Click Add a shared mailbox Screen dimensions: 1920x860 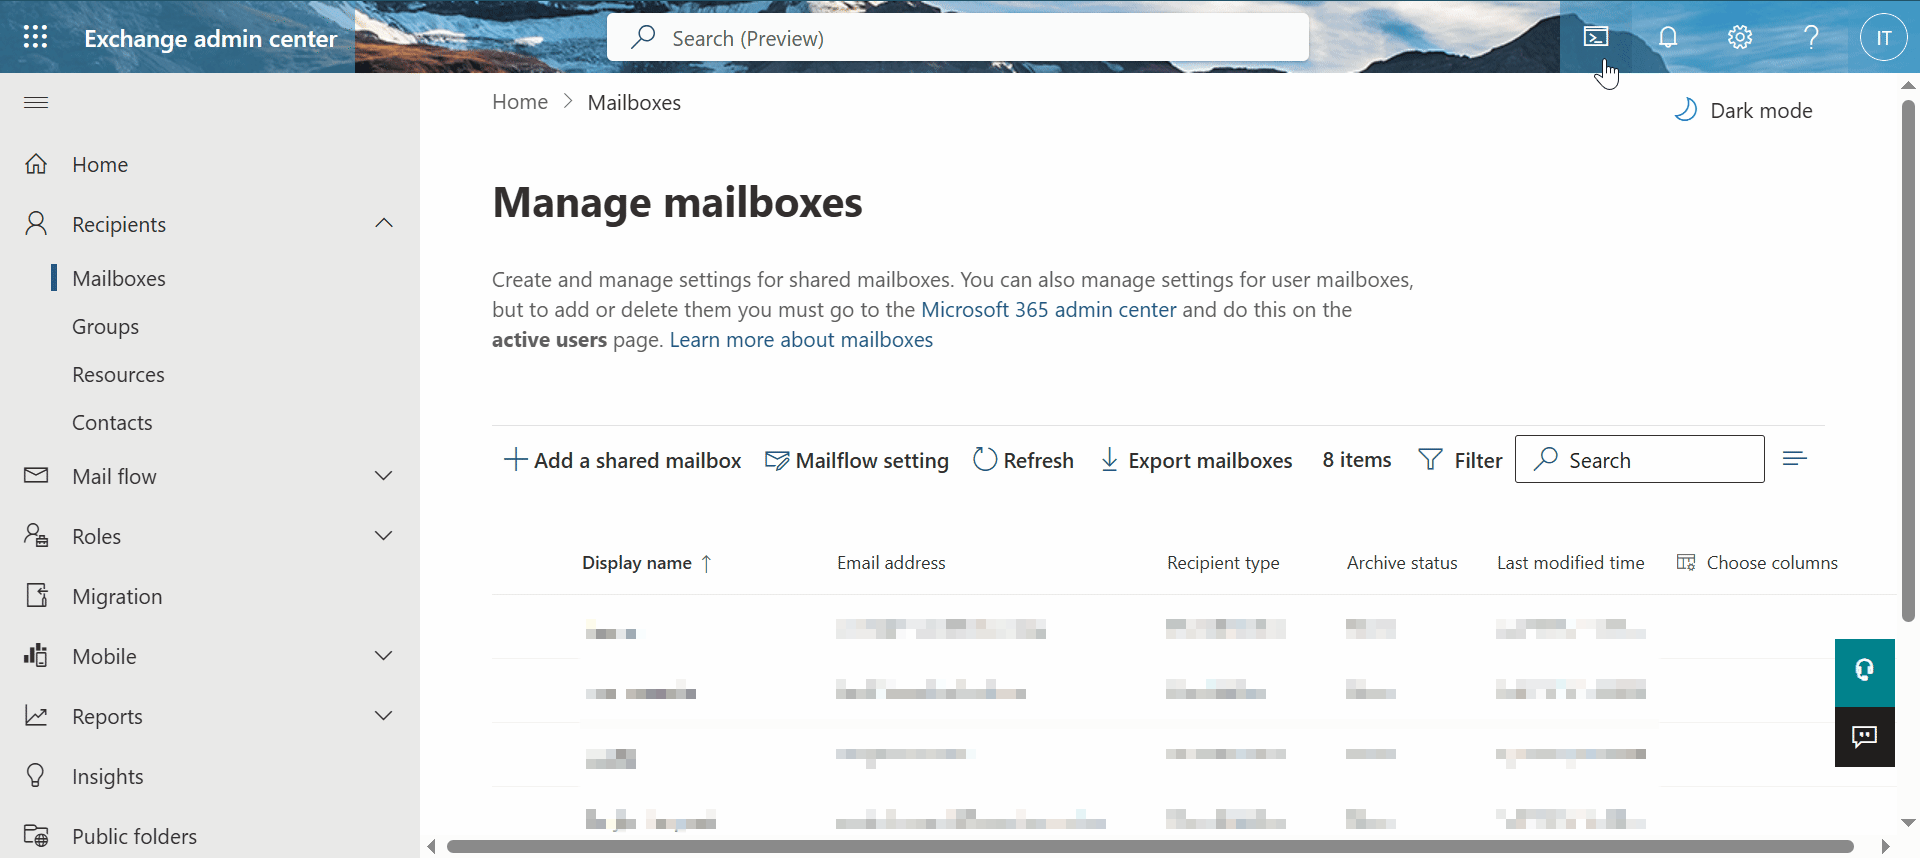pyautogui.click(x=623, y=460)
